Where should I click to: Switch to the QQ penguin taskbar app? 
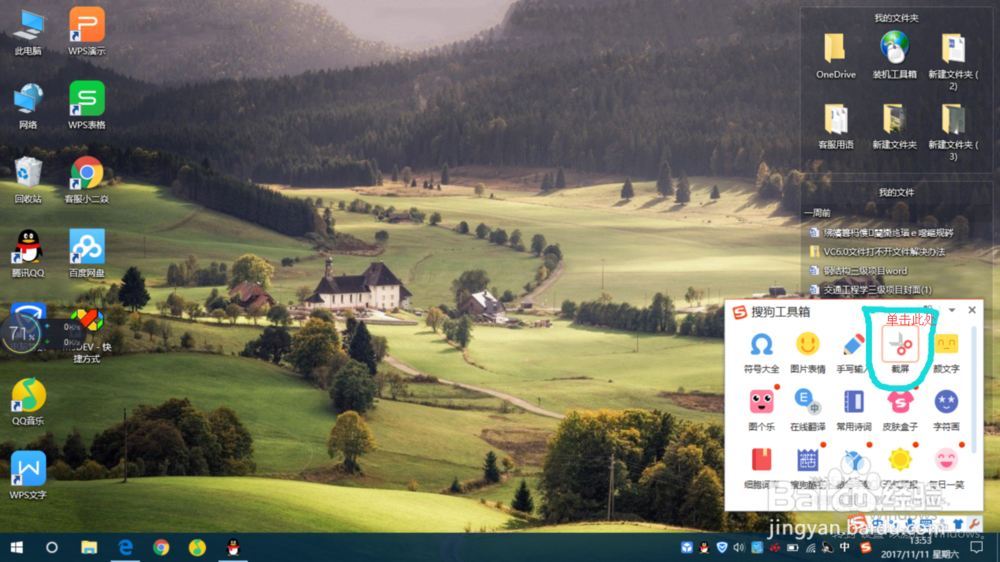233,547
